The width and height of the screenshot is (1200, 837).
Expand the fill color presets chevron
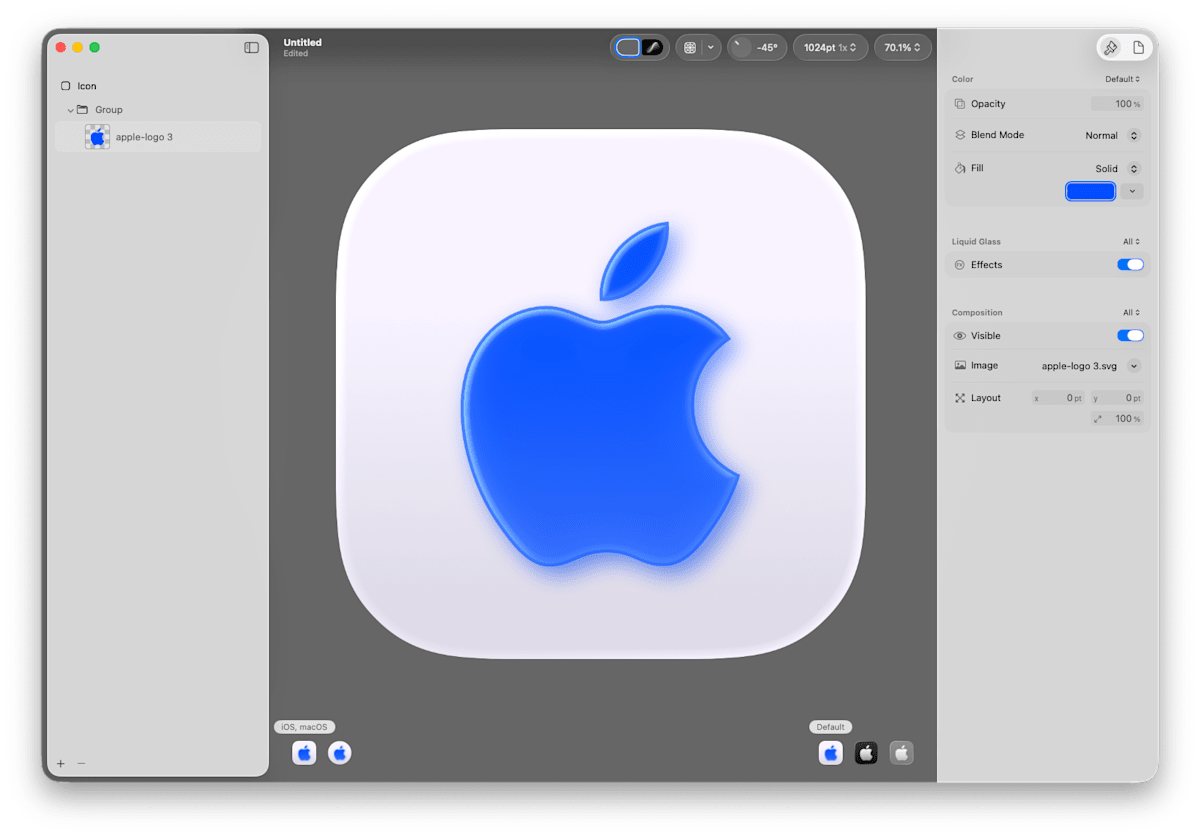click(1132, 191)
